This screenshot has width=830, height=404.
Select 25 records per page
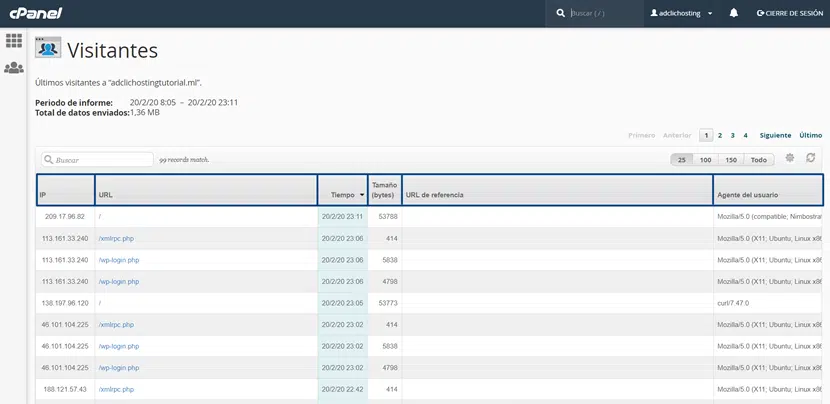point(681,160)
